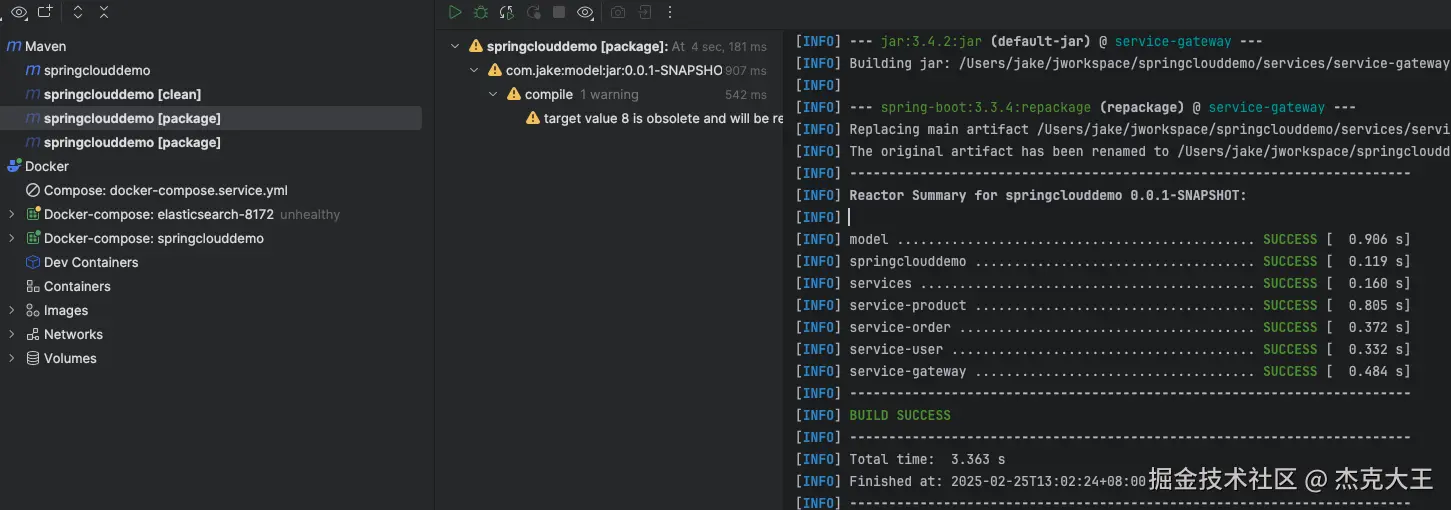The width and height of the screenshot is (1451, 510).
Task: Toggle the Services view options eye icon
Action: tap(19, 12)
